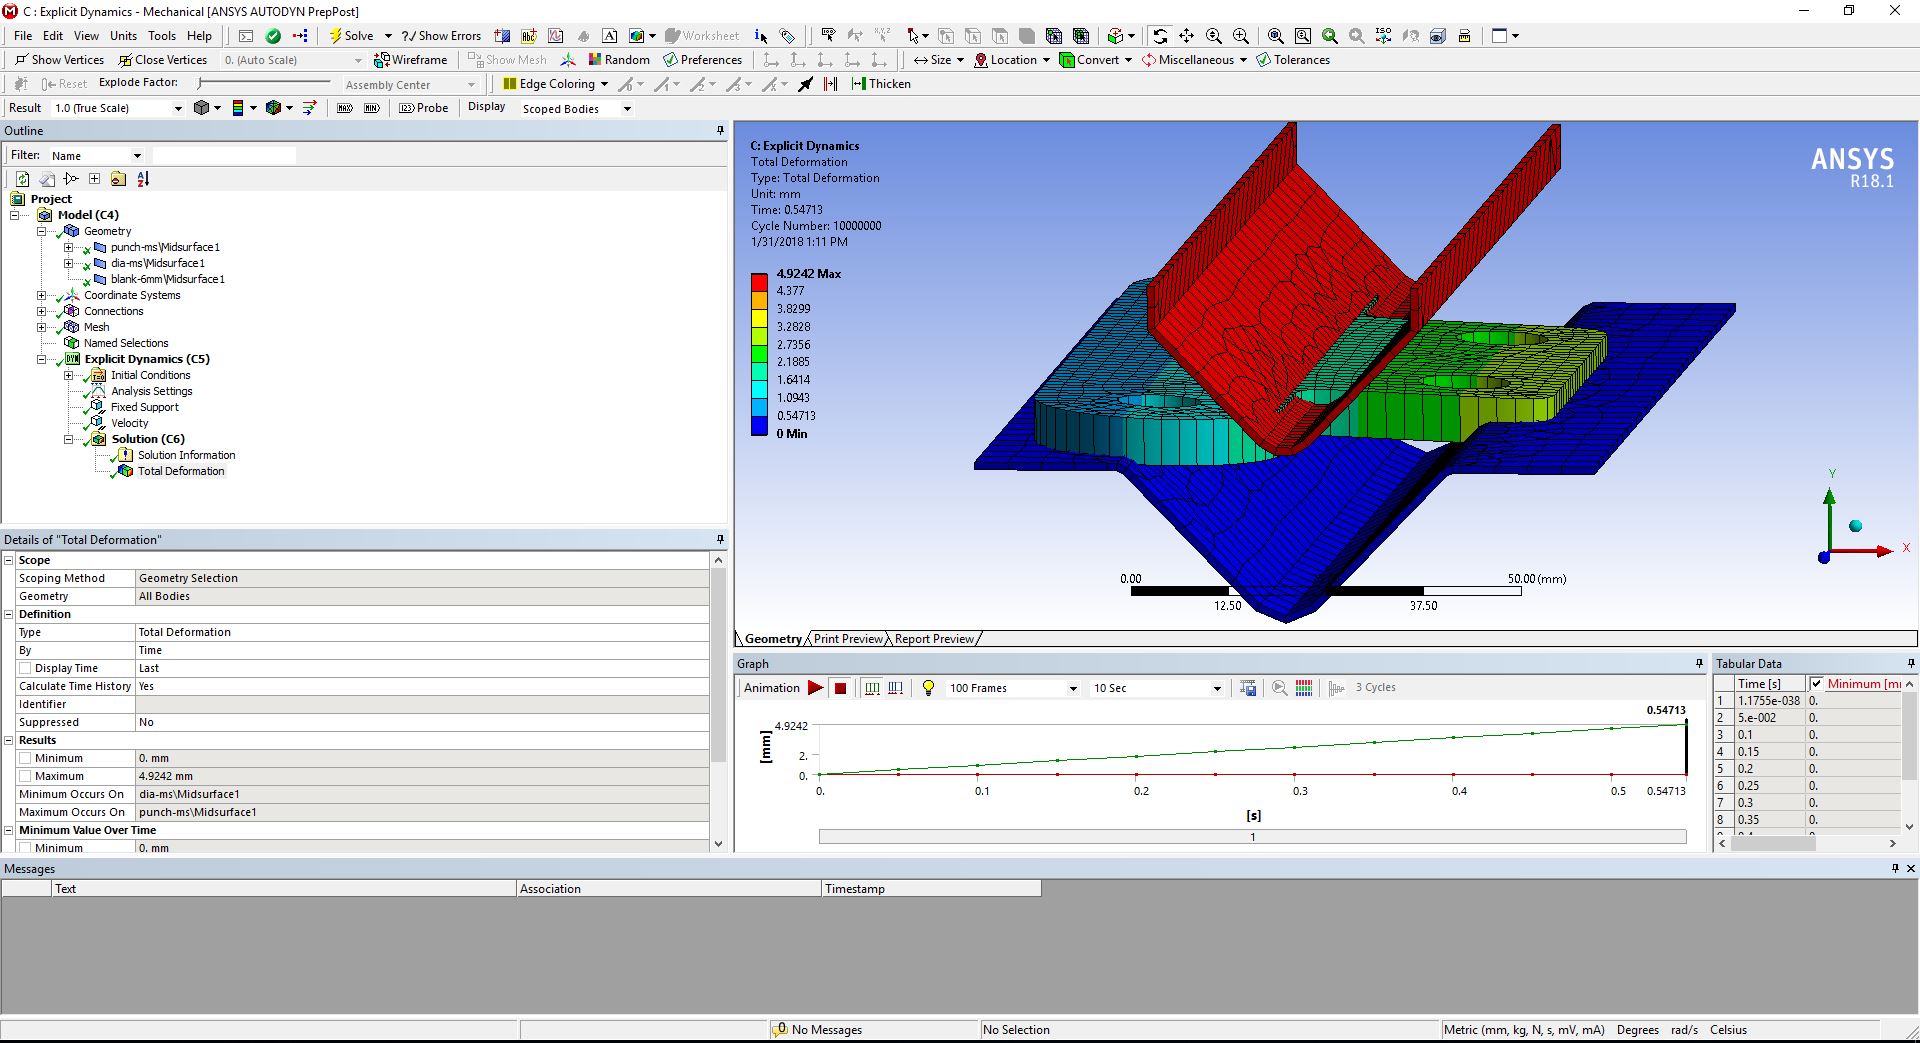Select Total Deformation in the Outline tree
The width and height of the screenshot is (1920, 1043).
[x=181, y=471]
